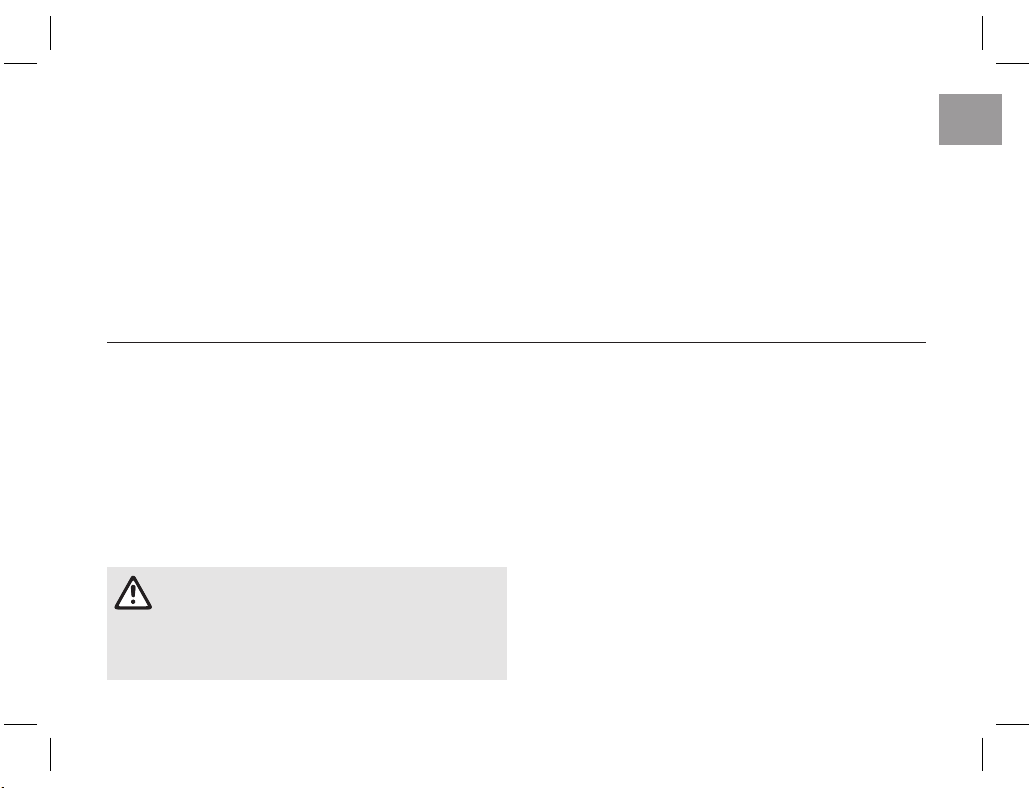Click the small dot at the page's bottom-left corner
Viewport: 1034px width, 788px height.
(3, 786)
